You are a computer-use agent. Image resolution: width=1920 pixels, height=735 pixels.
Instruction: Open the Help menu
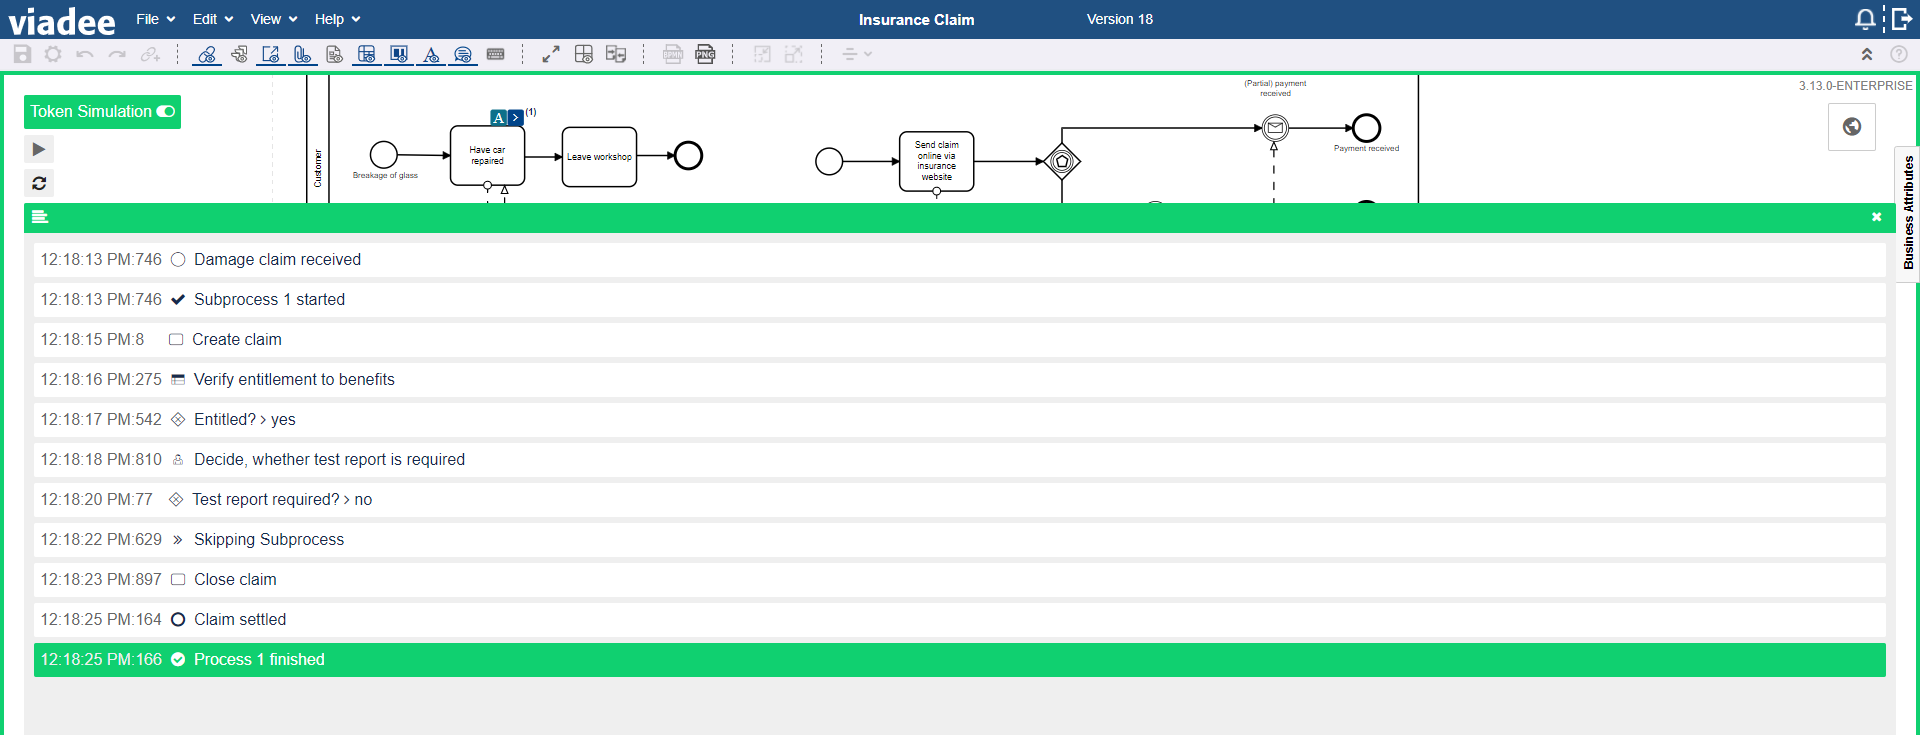[337, 19]
